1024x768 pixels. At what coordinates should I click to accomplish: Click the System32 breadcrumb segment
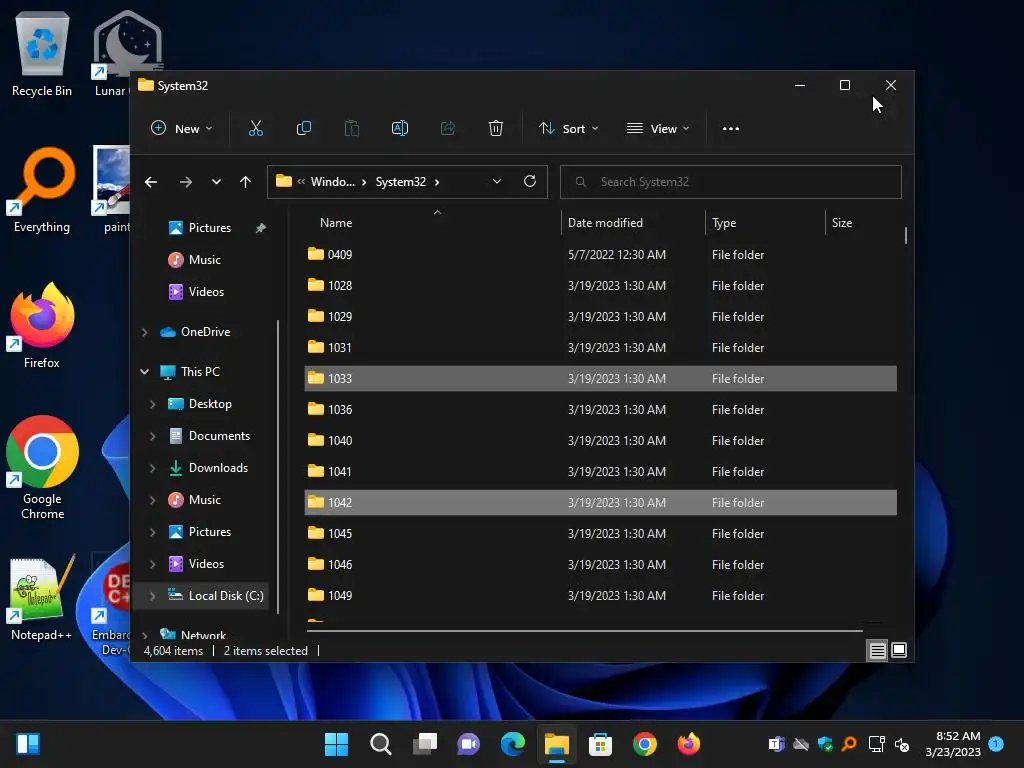400,182
